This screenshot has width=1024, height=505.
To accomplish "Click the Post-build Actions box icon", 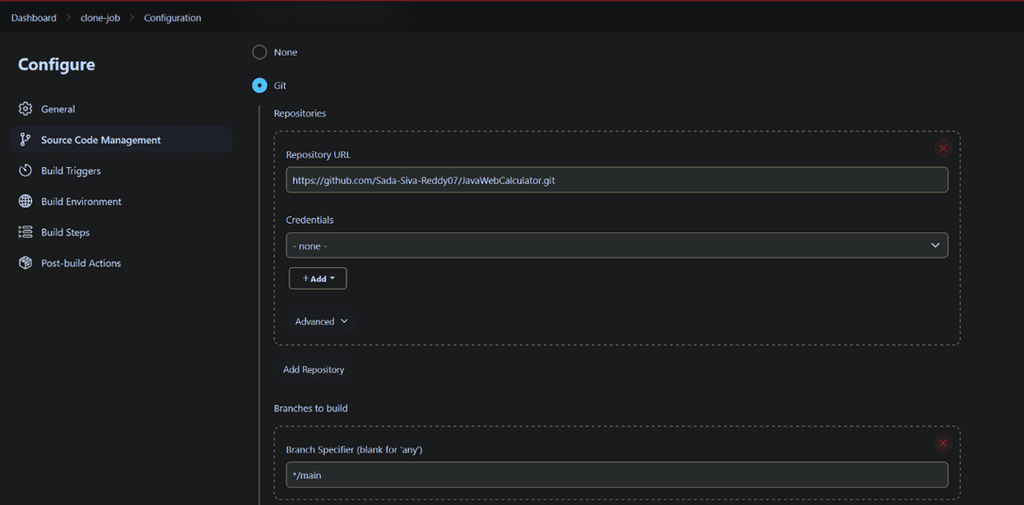I will (25, 263).
